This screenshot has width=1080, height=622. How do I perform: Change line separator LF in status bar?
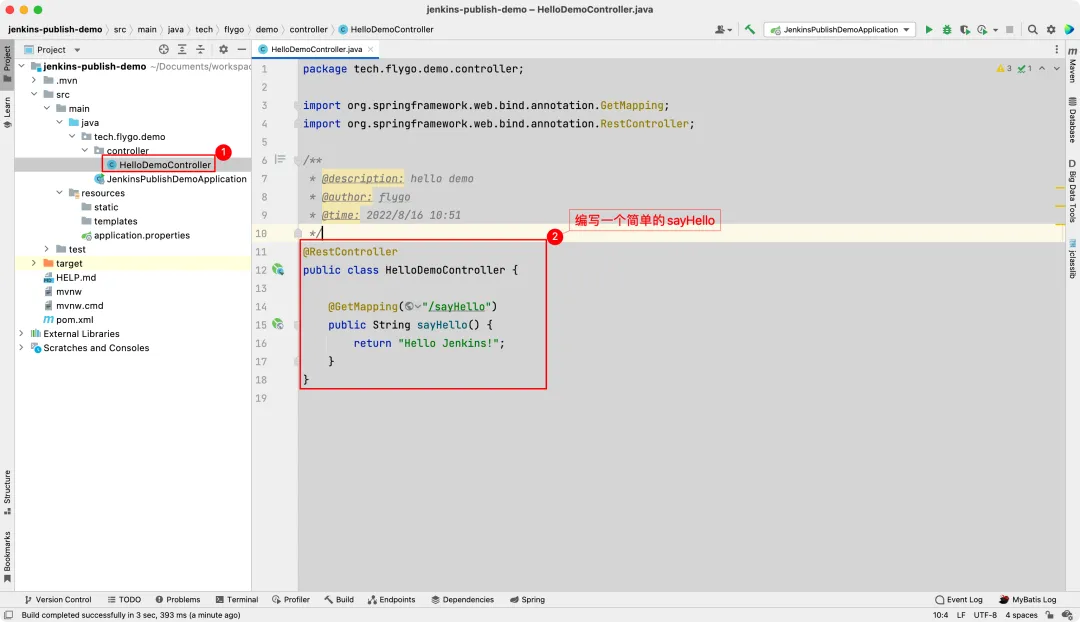961,615
